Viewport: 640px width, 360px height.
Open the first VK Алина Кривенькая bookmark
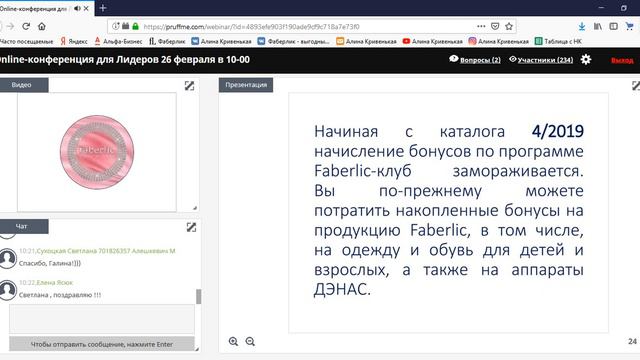pos(221,41)
